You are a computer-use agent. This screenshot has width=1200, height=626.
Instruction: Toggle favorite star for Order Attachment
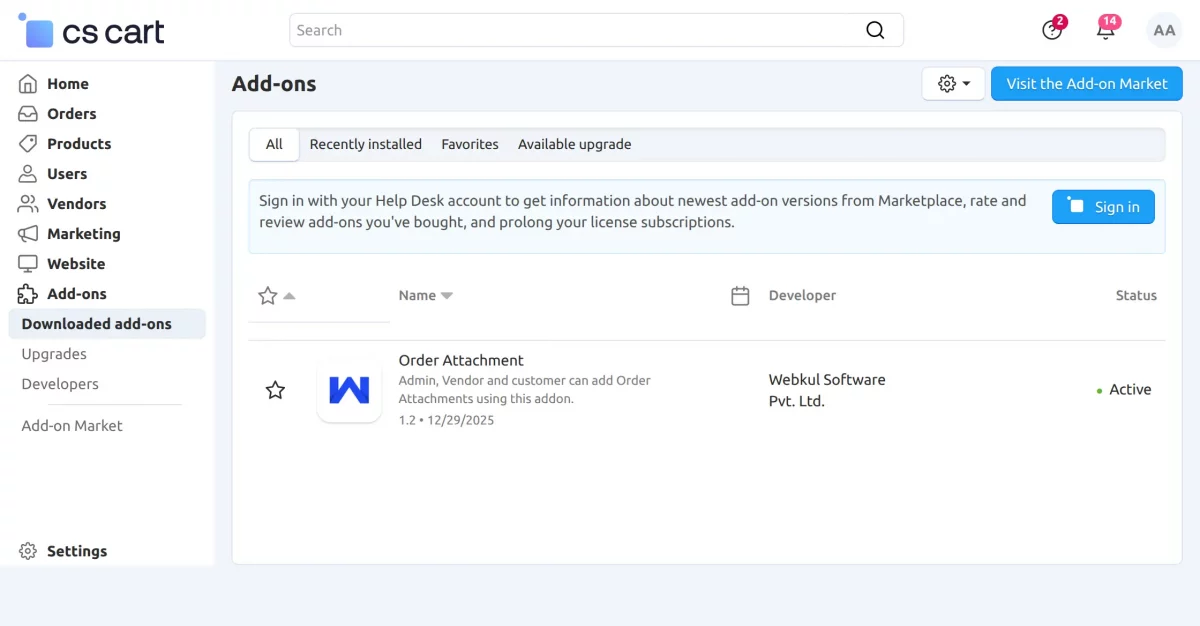click(275, 390)
